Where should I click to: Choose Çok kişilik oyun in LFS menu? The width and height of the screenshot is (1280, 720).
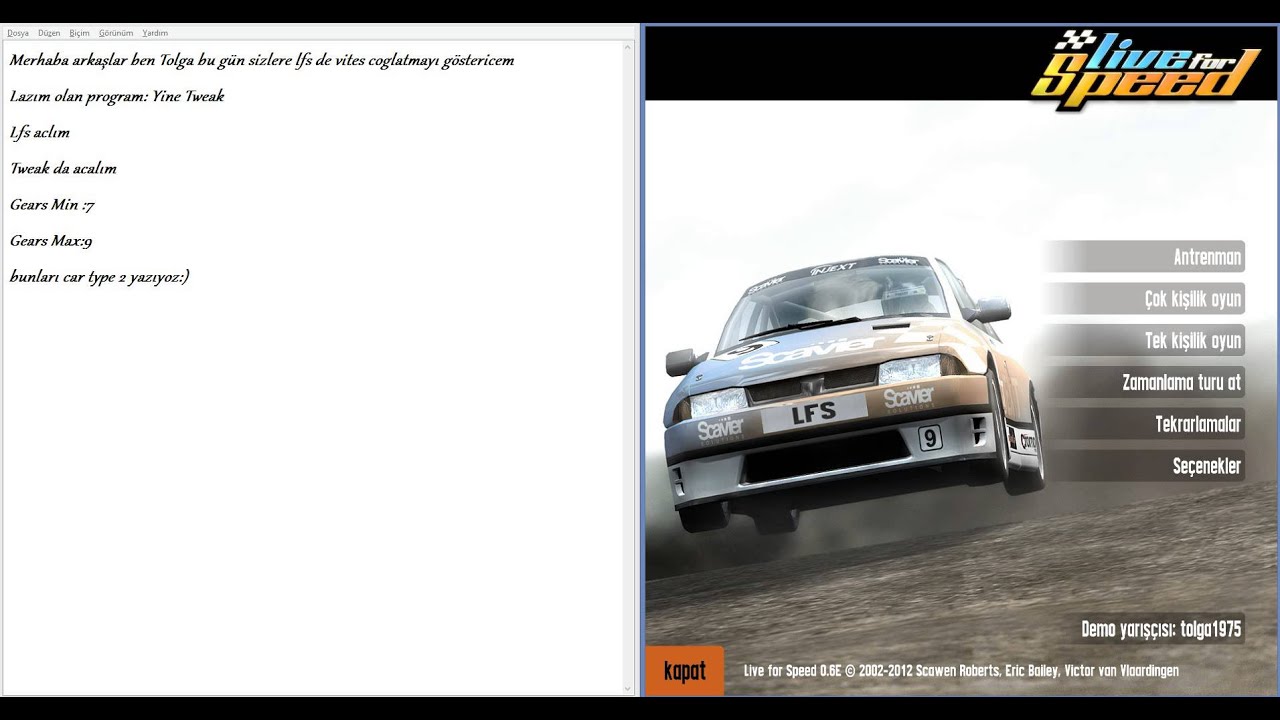tap(1144, 299)
